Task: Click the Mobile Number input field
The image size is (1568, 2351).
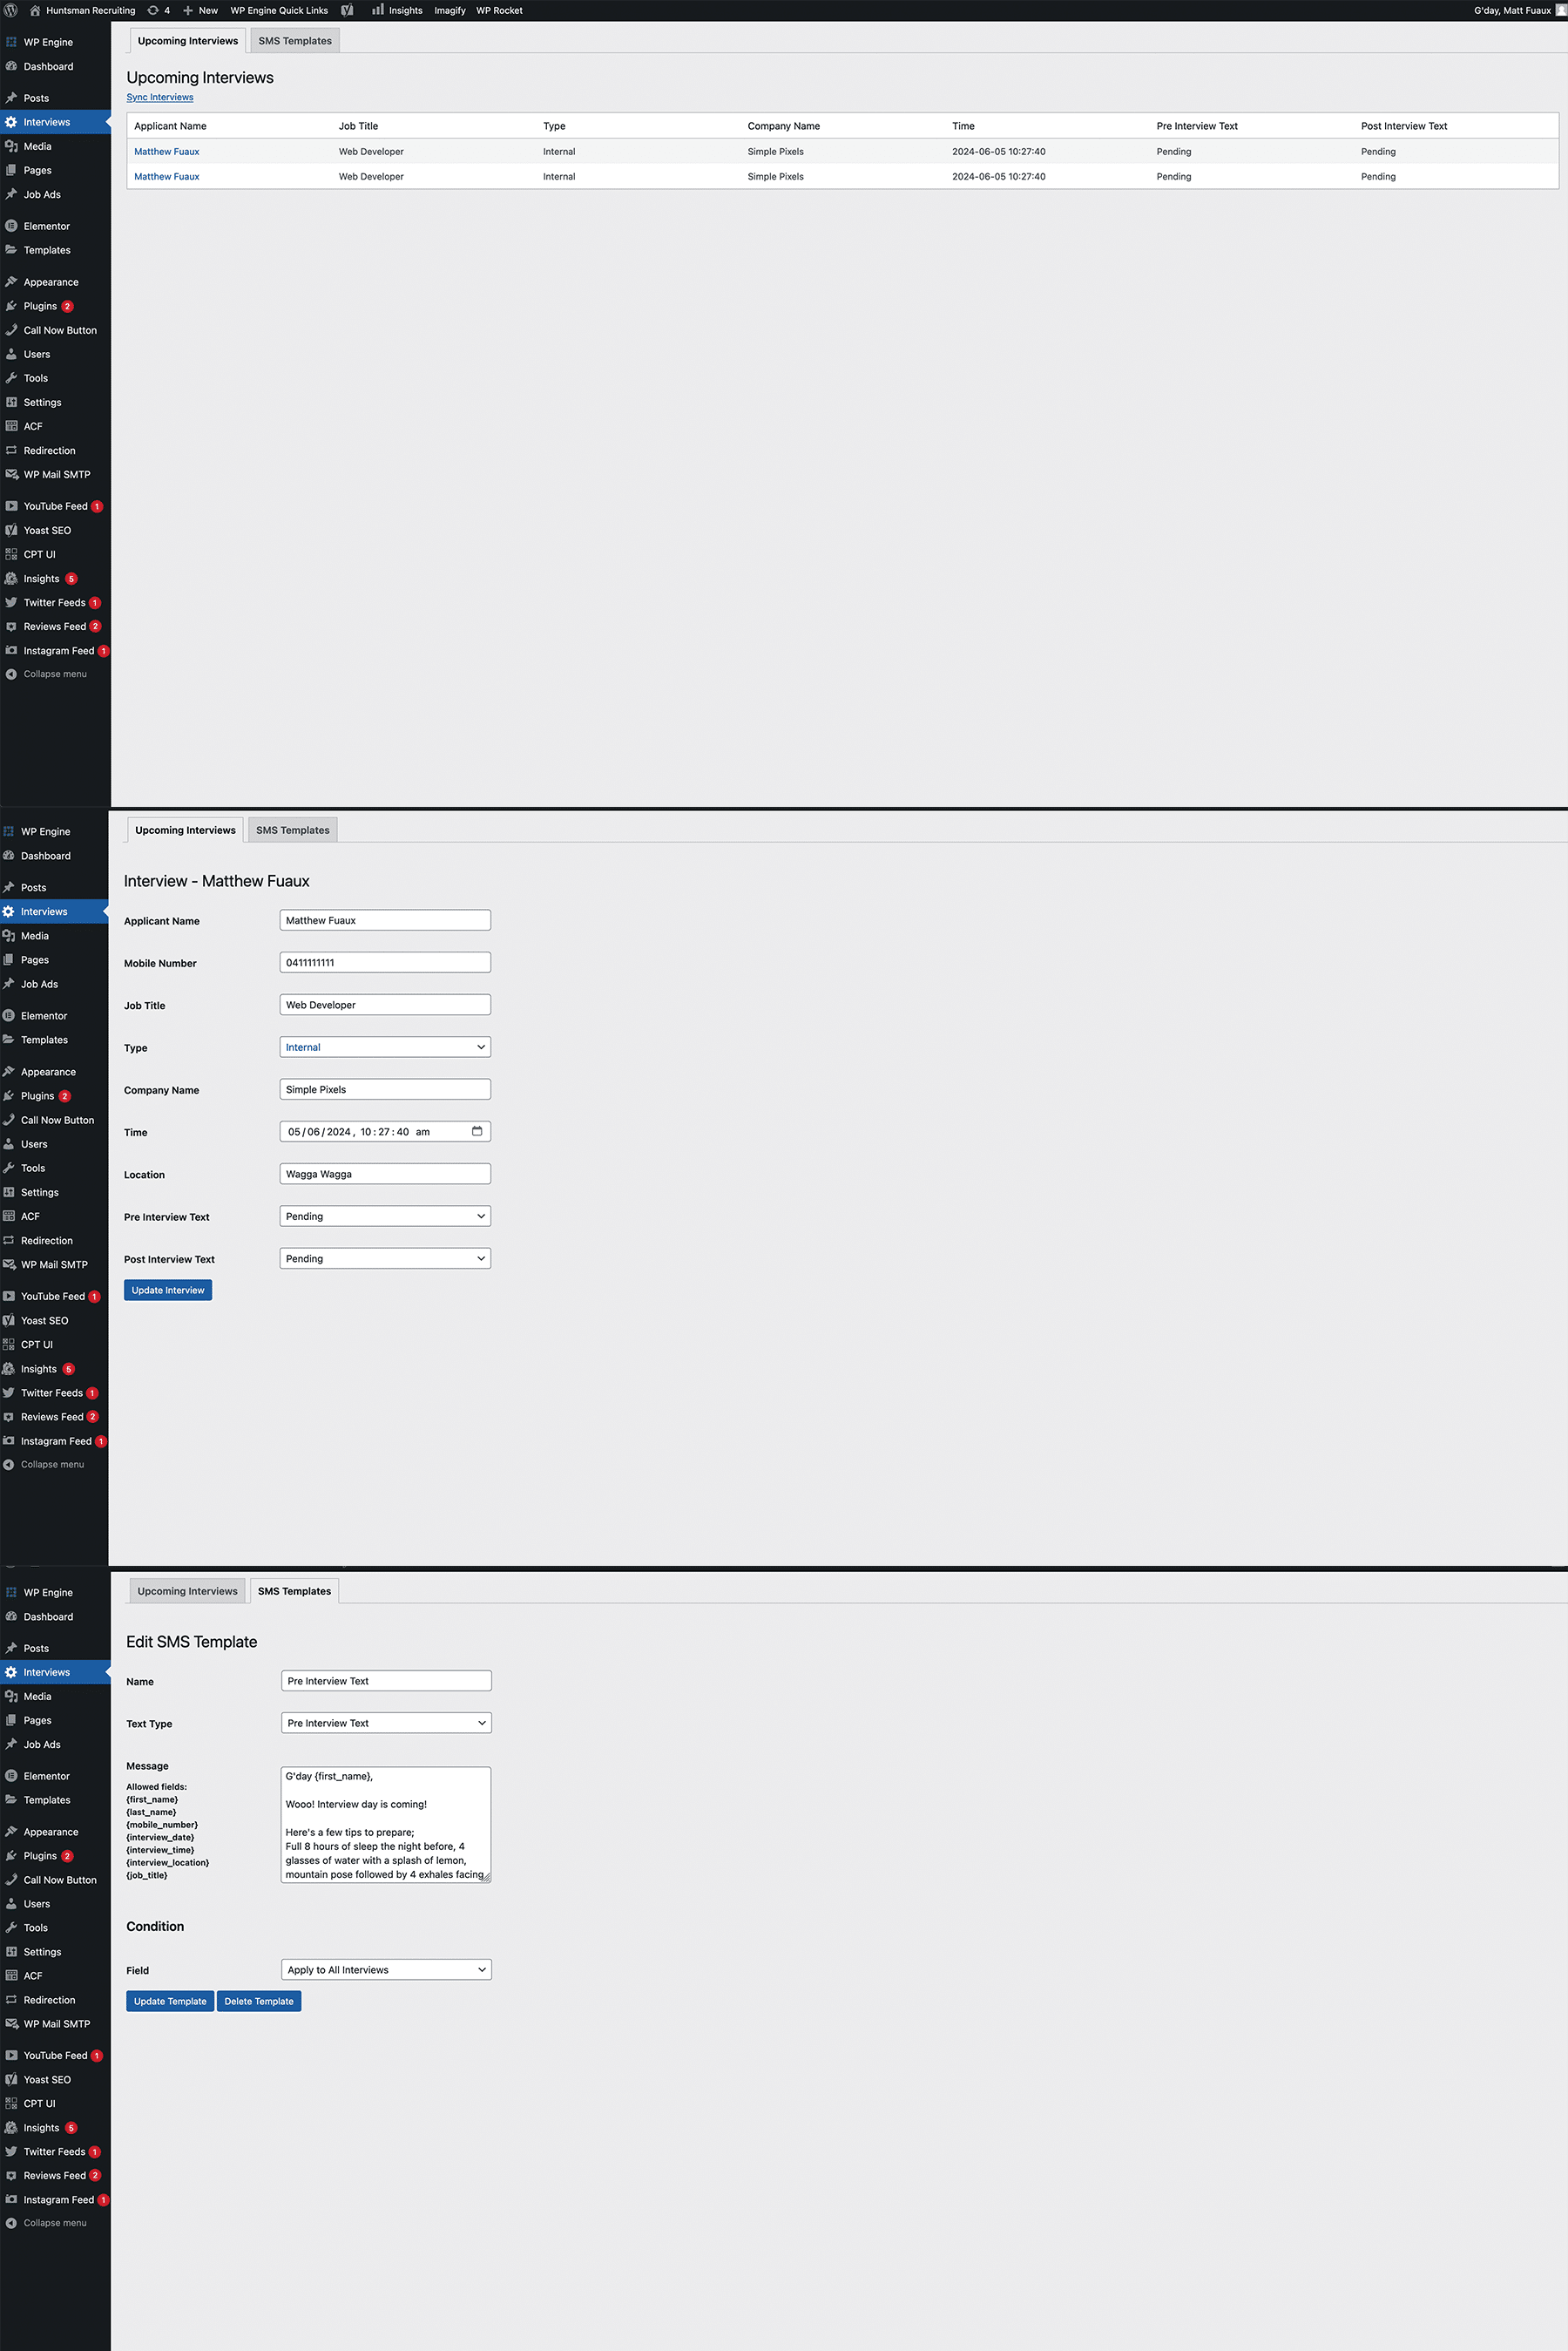Action: click(385, 962)
